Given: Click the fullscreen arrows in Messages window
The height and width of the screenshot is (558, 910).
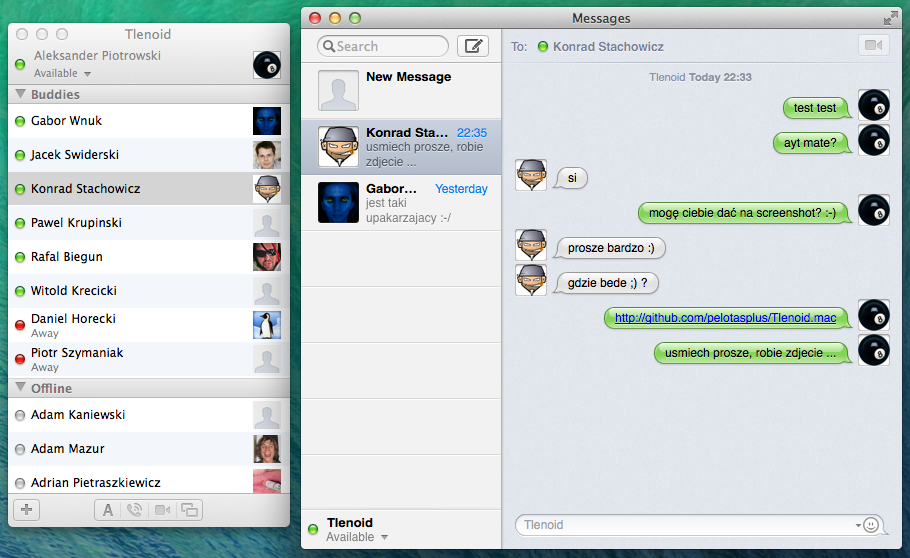Looking at the screenshot, I should pos(890,19).
